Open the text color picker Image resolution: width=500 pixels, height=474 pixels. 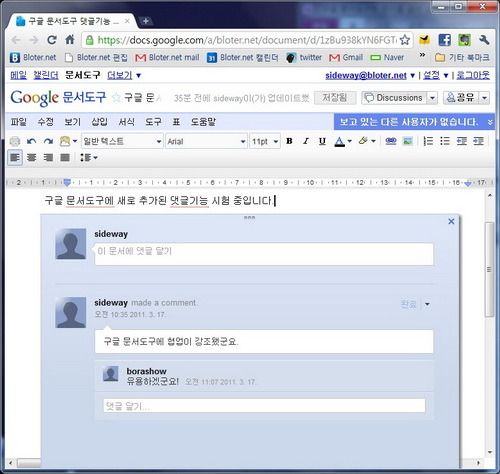click(343, 141)
